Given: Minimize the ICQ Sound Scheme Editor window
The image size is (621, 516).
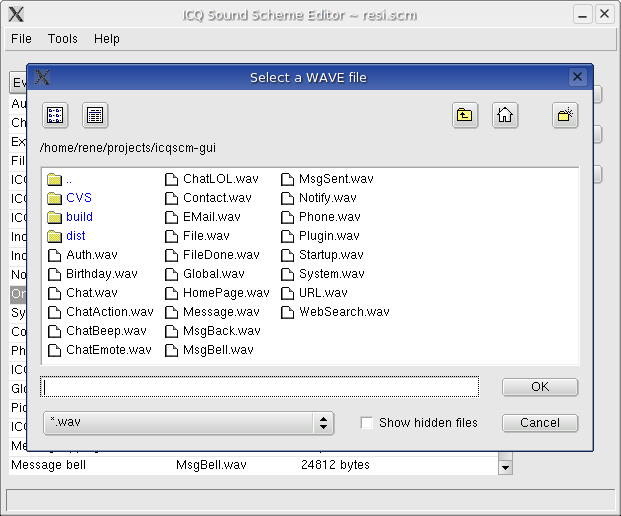Looking at the screenshot, I should coord(583,15).
